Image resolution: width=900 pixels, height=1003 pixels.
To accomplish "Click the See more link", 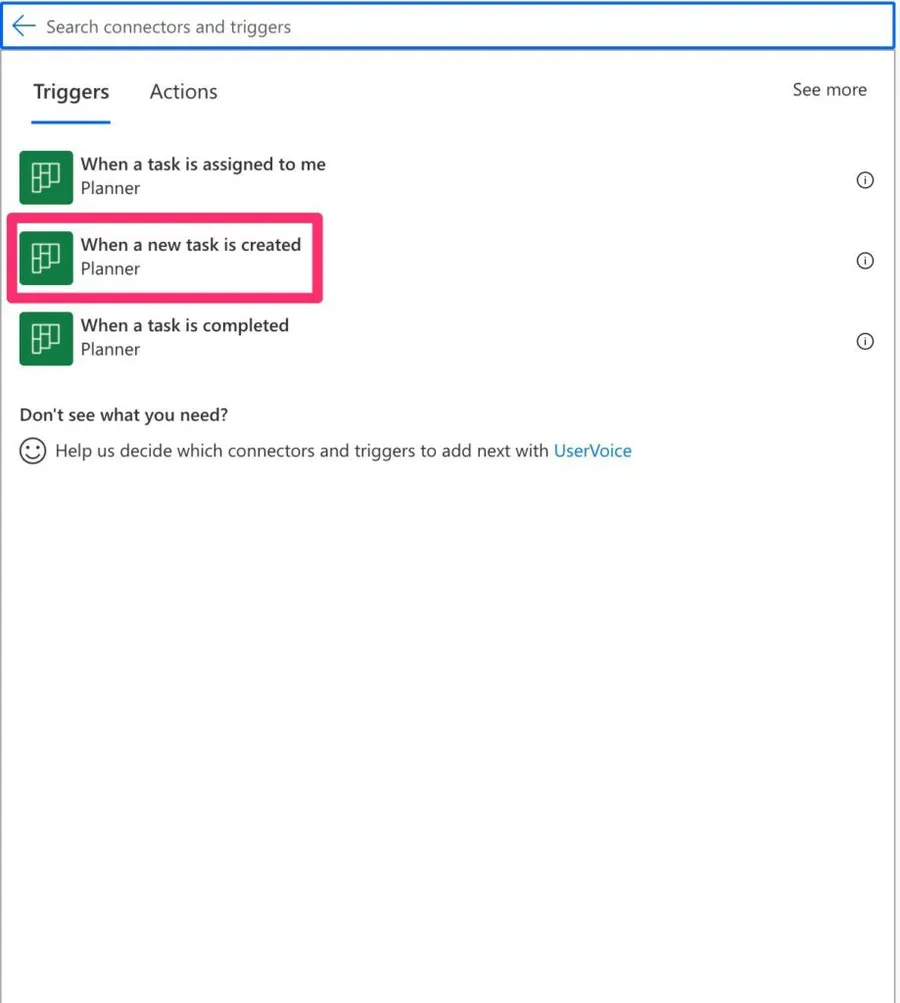I will (829, 90).
